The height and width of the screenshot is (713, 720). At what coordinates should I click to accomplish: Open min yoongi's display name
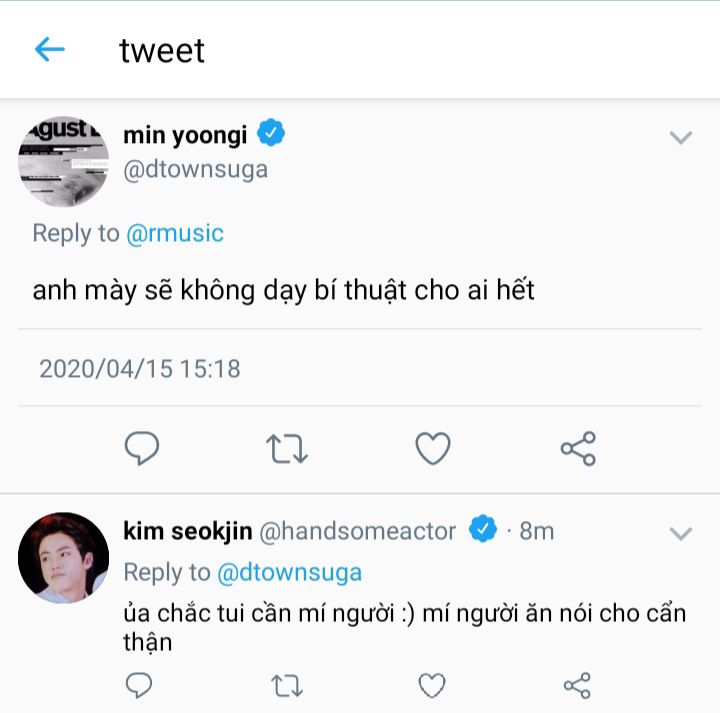(185, 134)
